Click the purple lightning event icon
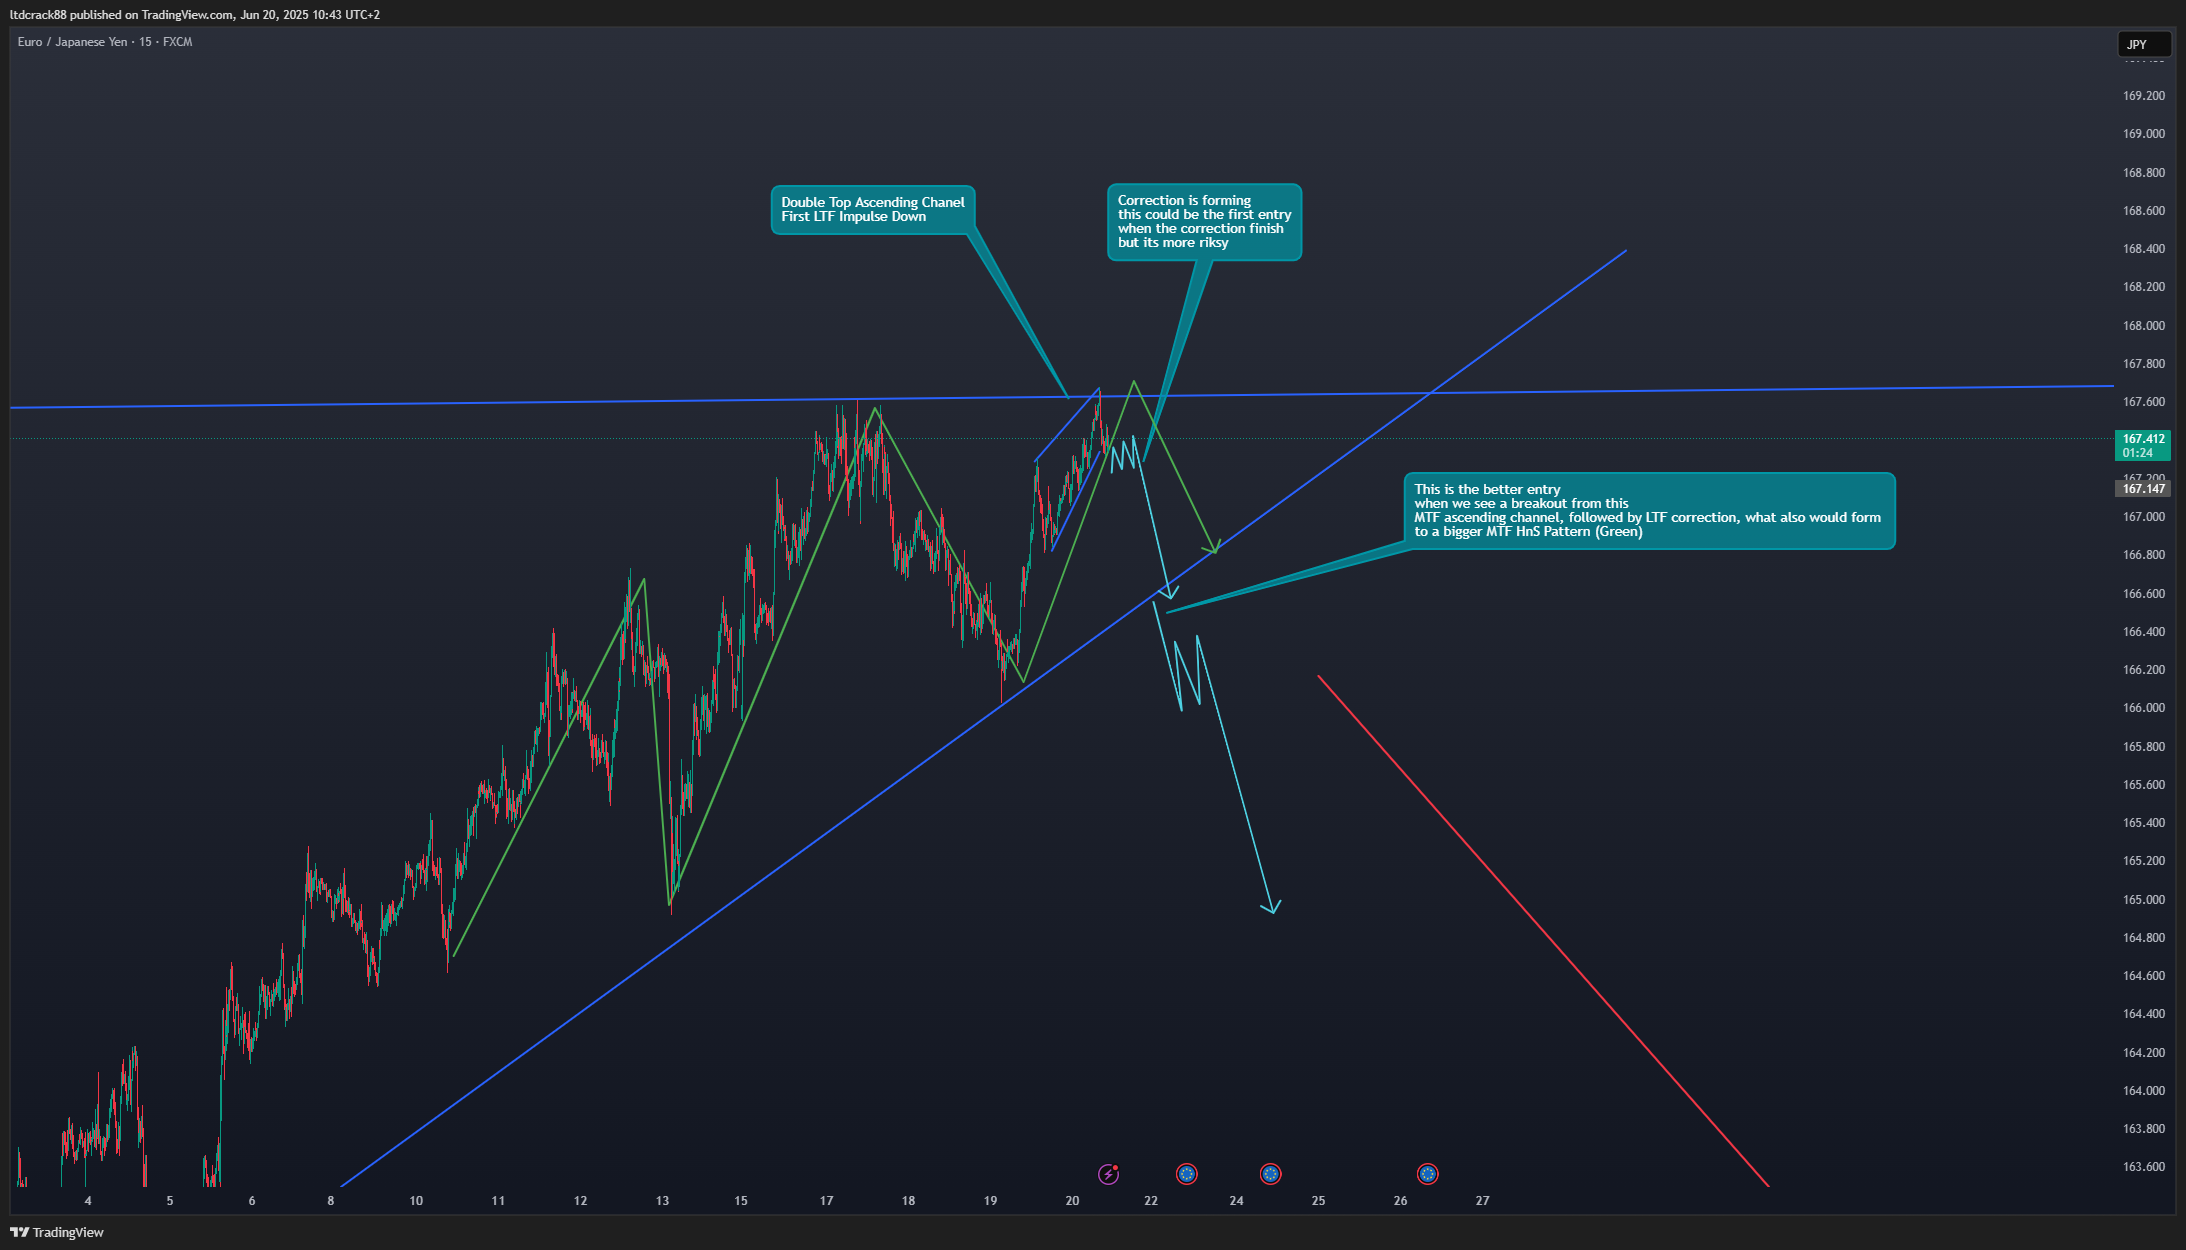 (1108, 1174)
